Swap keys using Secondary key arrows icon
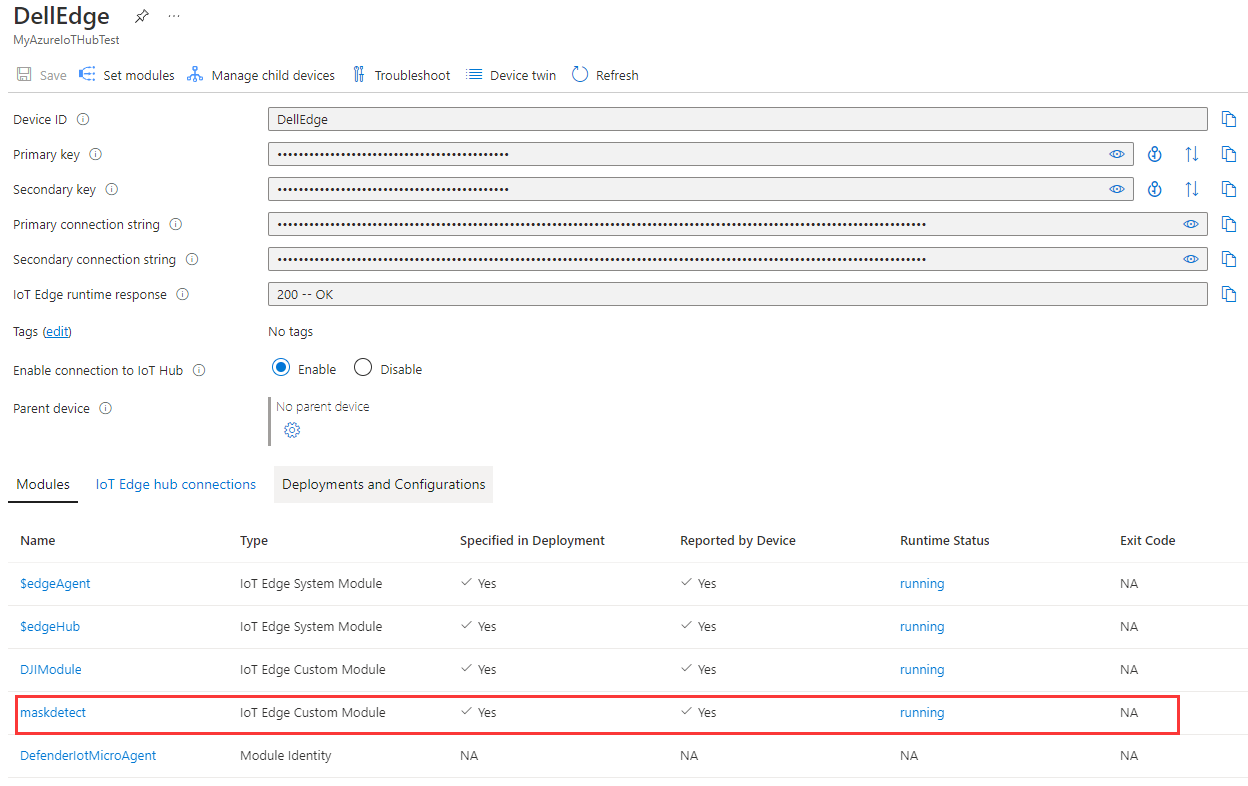This screenshot has height=786, width=1248. (1191, 189)
